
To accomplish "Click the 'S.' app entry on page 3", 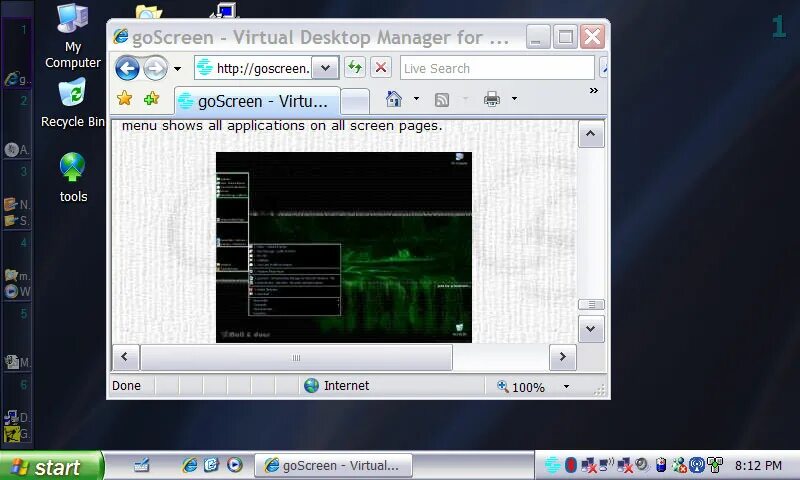I will point(17,221).
